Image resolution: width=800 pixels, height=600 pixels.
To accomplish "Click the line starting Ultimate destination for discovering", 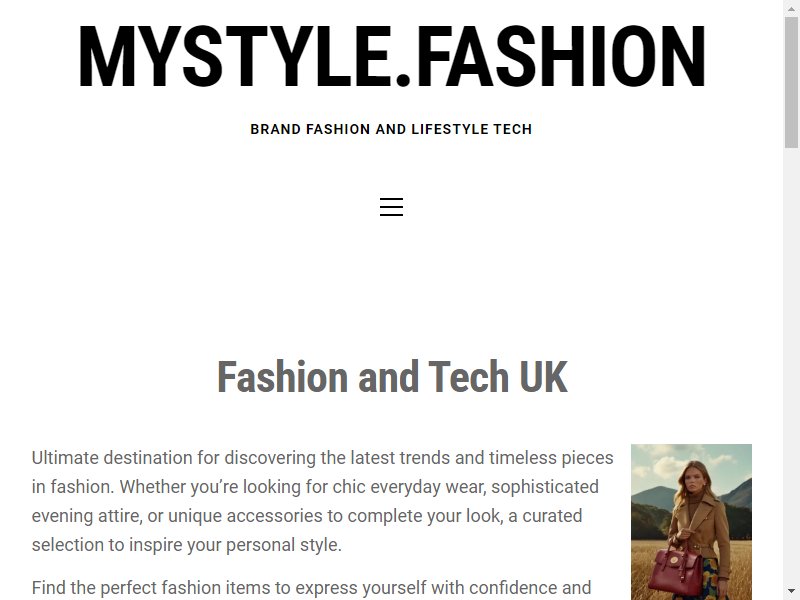I will [322, 458].
